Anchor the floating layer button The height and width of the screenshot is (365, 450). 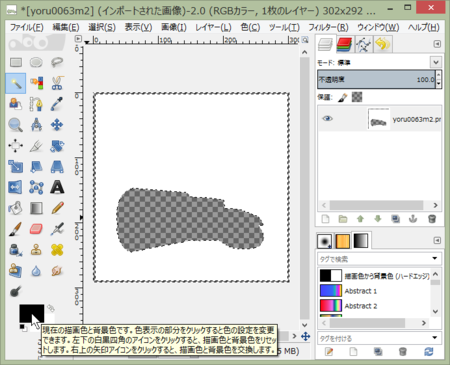click(x=413, y=219)
